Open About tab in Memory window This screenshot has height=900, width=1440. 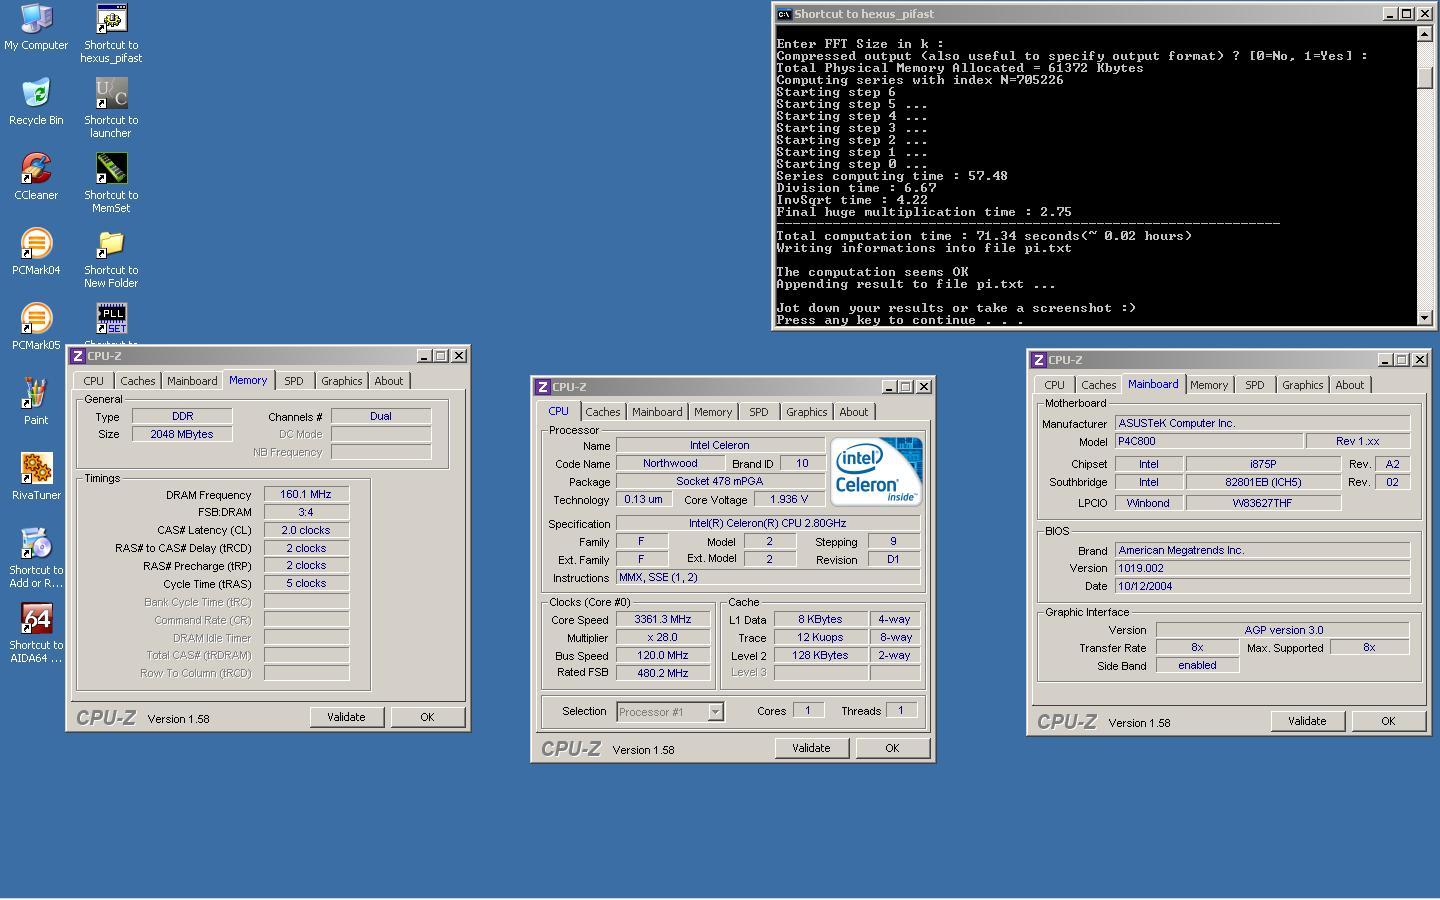389,381
